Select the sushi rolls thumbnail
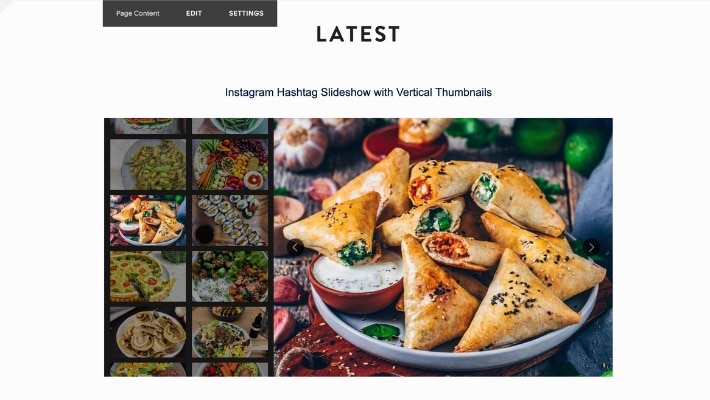The height and width of the screenshot is (400, 710). click(x=230, y=221)
